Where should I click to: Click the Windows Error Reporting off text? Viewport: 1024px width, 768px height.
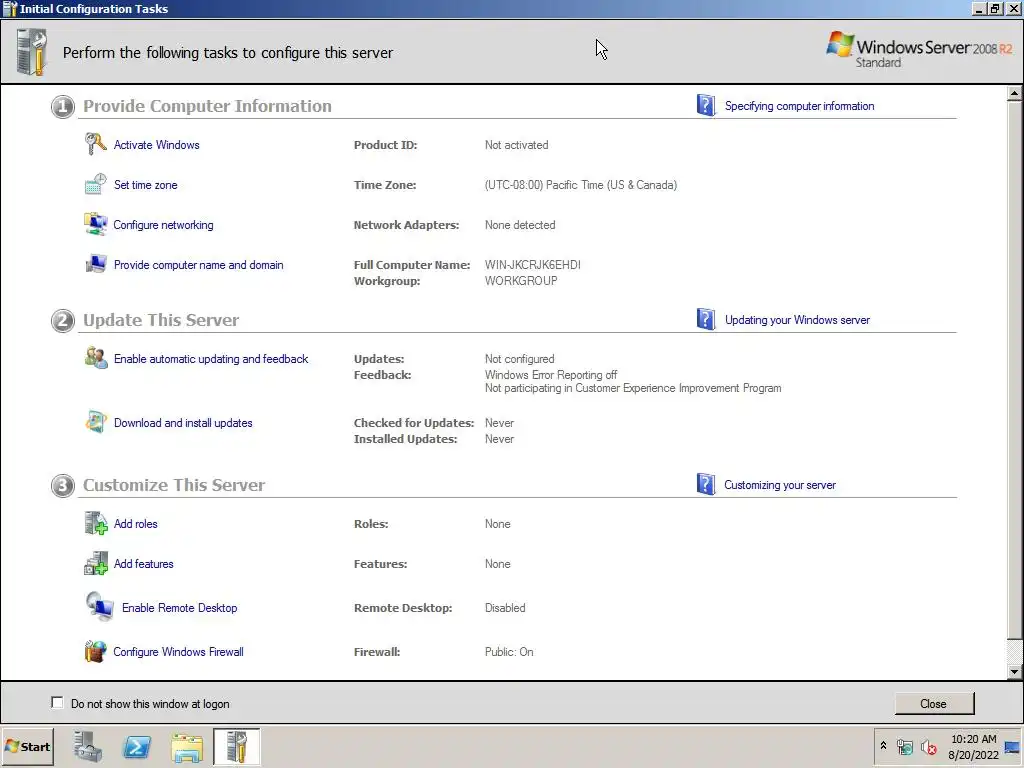point(551,375)
